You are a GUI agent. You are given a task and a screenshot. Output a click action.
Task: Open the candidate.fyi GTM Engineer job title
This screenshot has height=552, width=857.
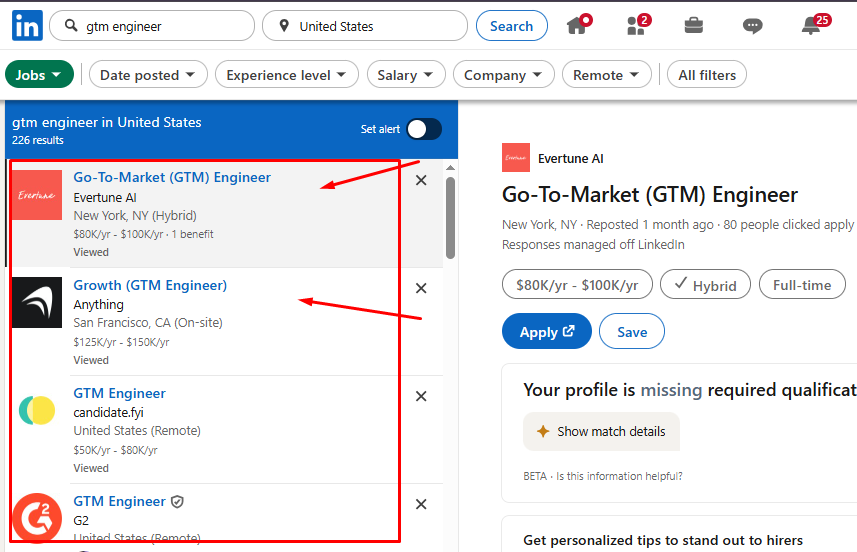120,394
